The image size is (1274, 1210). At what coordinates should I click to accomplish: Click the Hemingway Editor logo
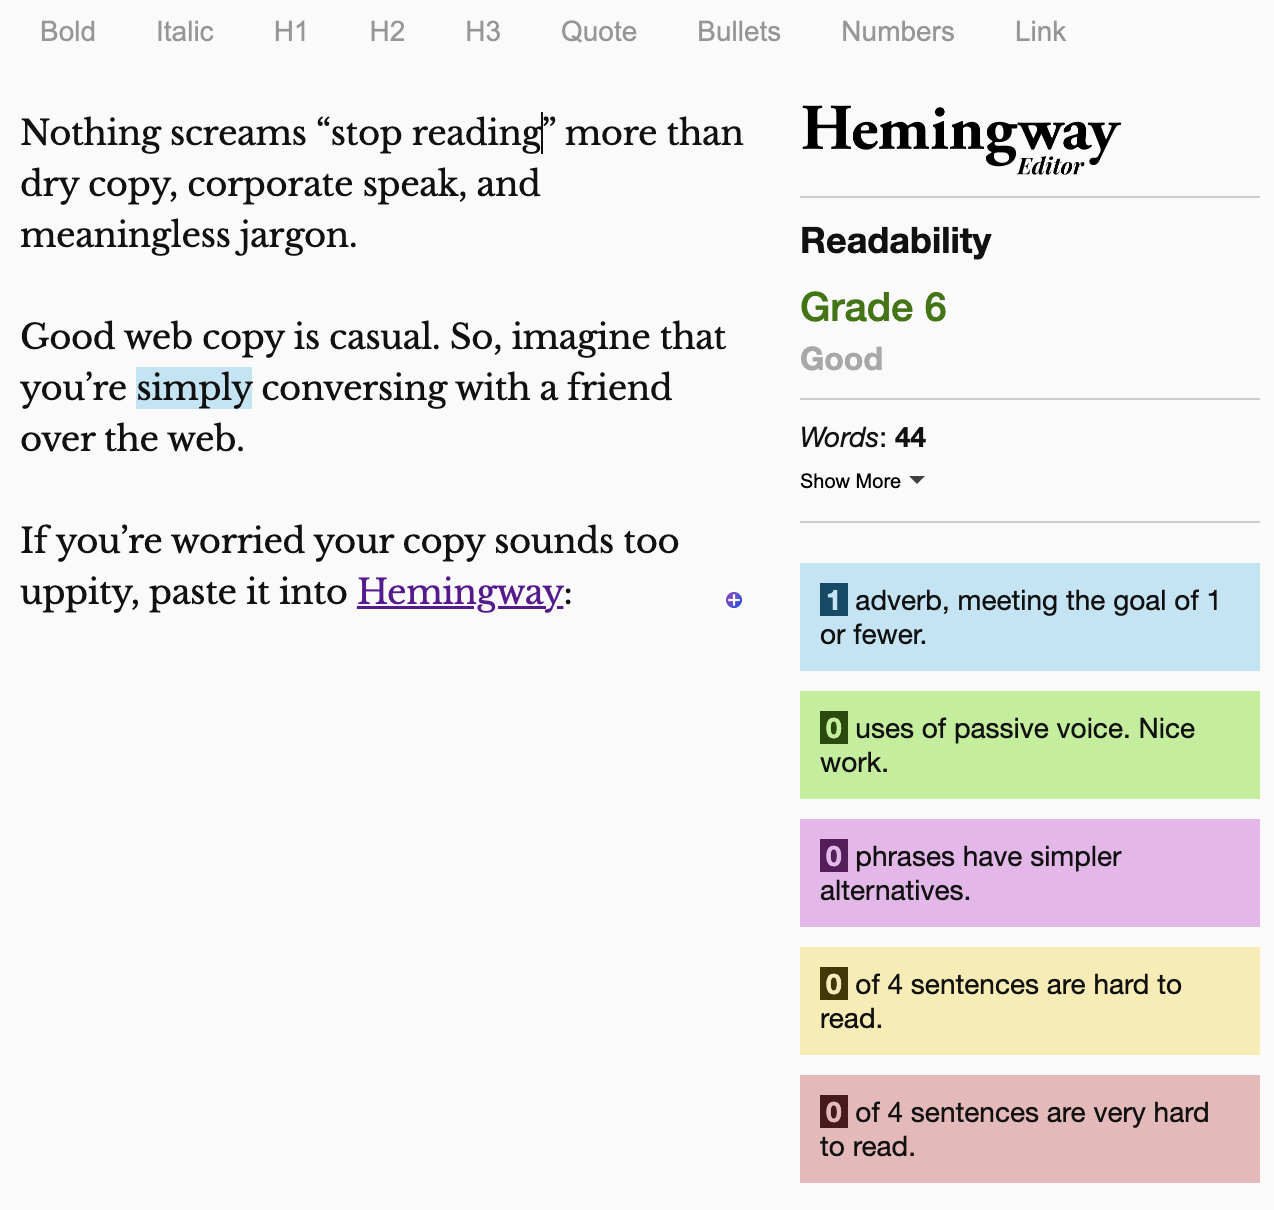click(960, 137)
